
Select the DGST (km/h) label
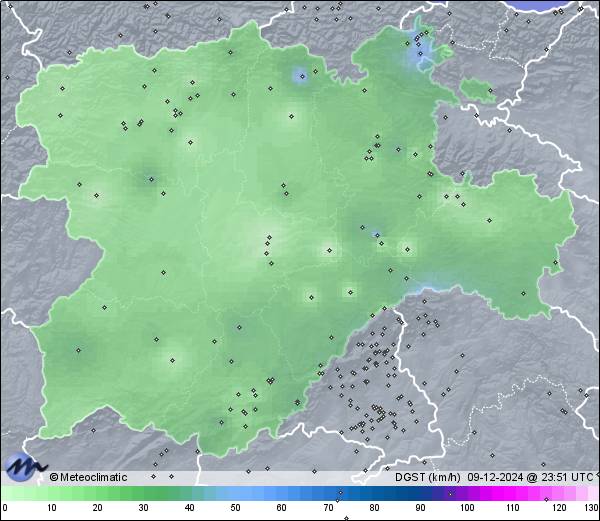pos(428,477)
